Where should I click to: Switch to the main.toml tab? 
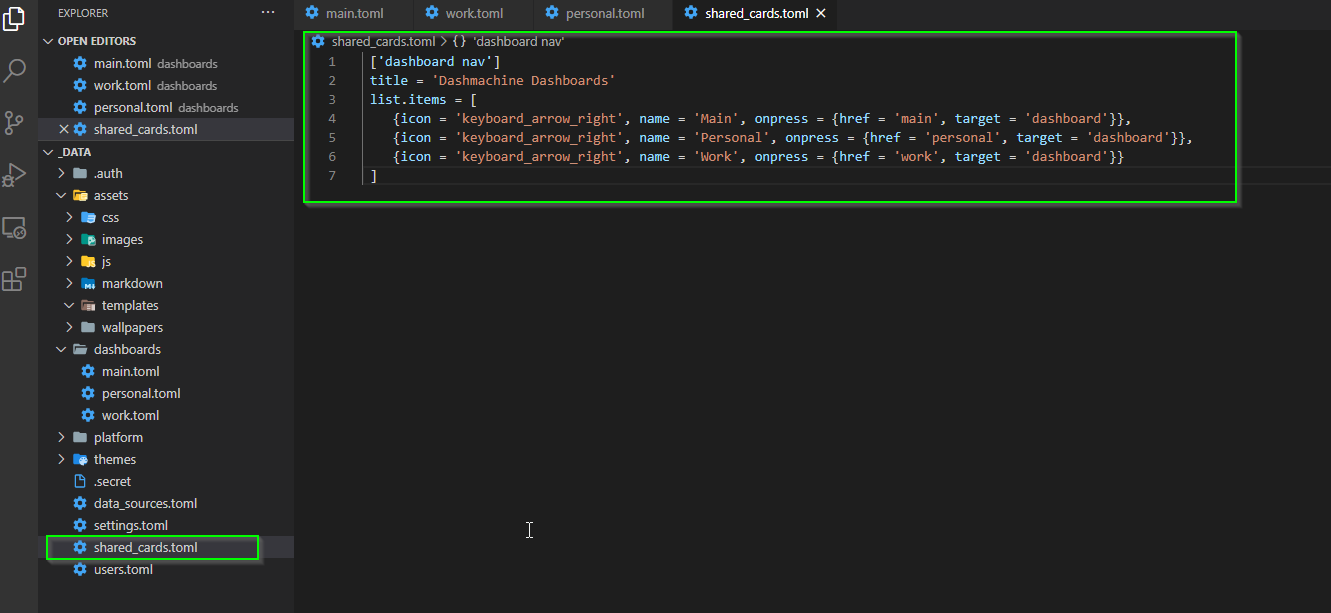354,14
